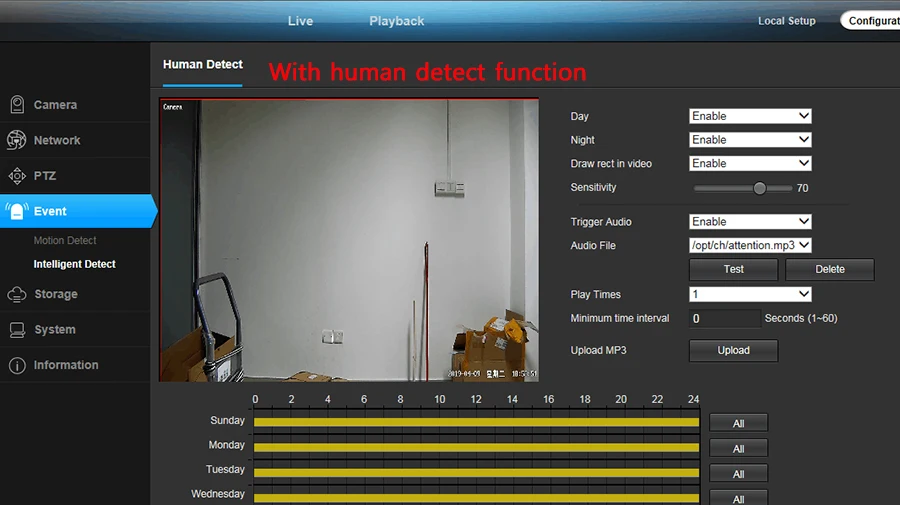Select Intelligent Detect submenu item
This screenshot has height=505, width=900.
pyautogui.click(x=75, y=264)
